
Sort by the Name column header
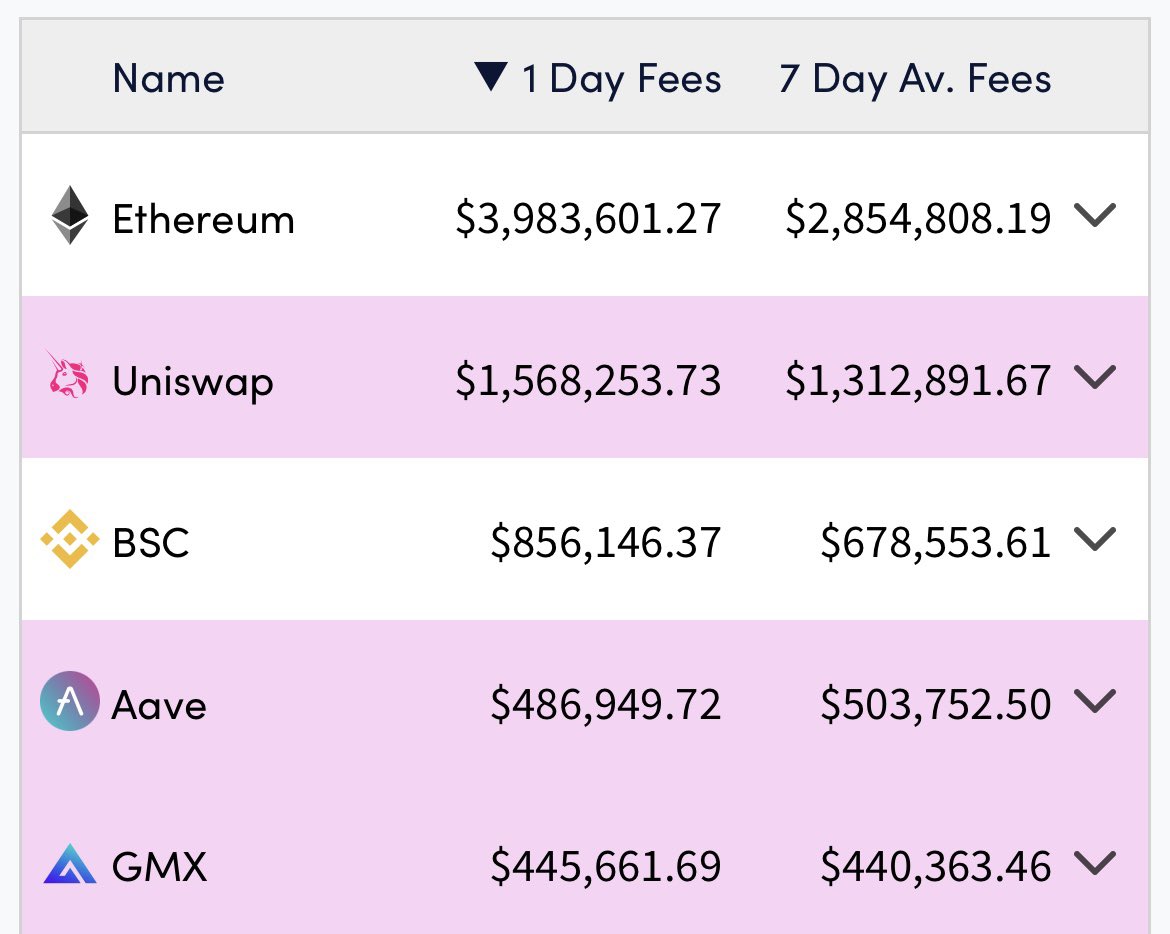point(169,78)
